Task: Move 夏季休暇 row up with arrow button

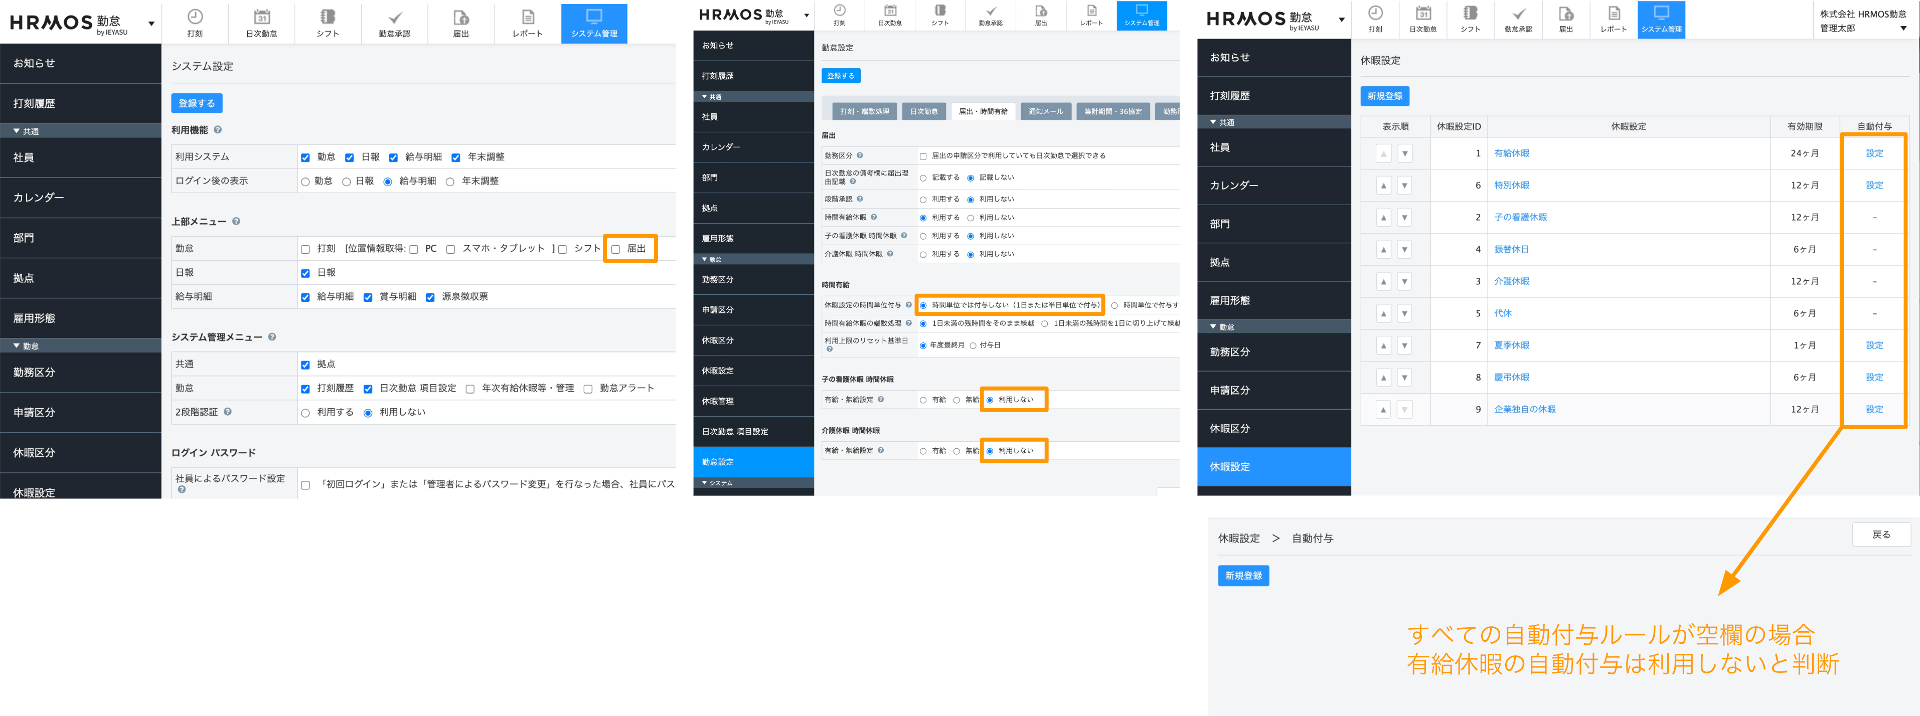Action: 1384,346
